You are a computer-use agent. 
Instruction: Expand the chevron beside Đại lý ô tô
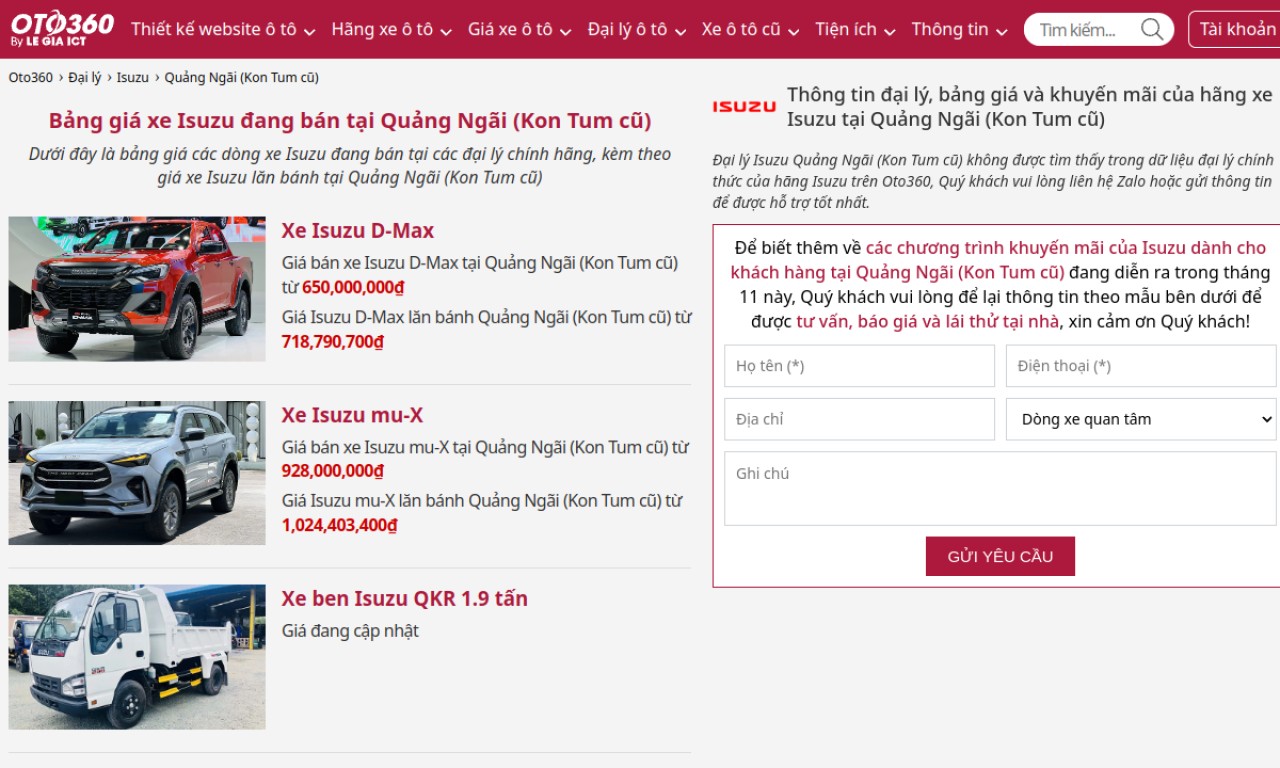click(x=680, y=31)
